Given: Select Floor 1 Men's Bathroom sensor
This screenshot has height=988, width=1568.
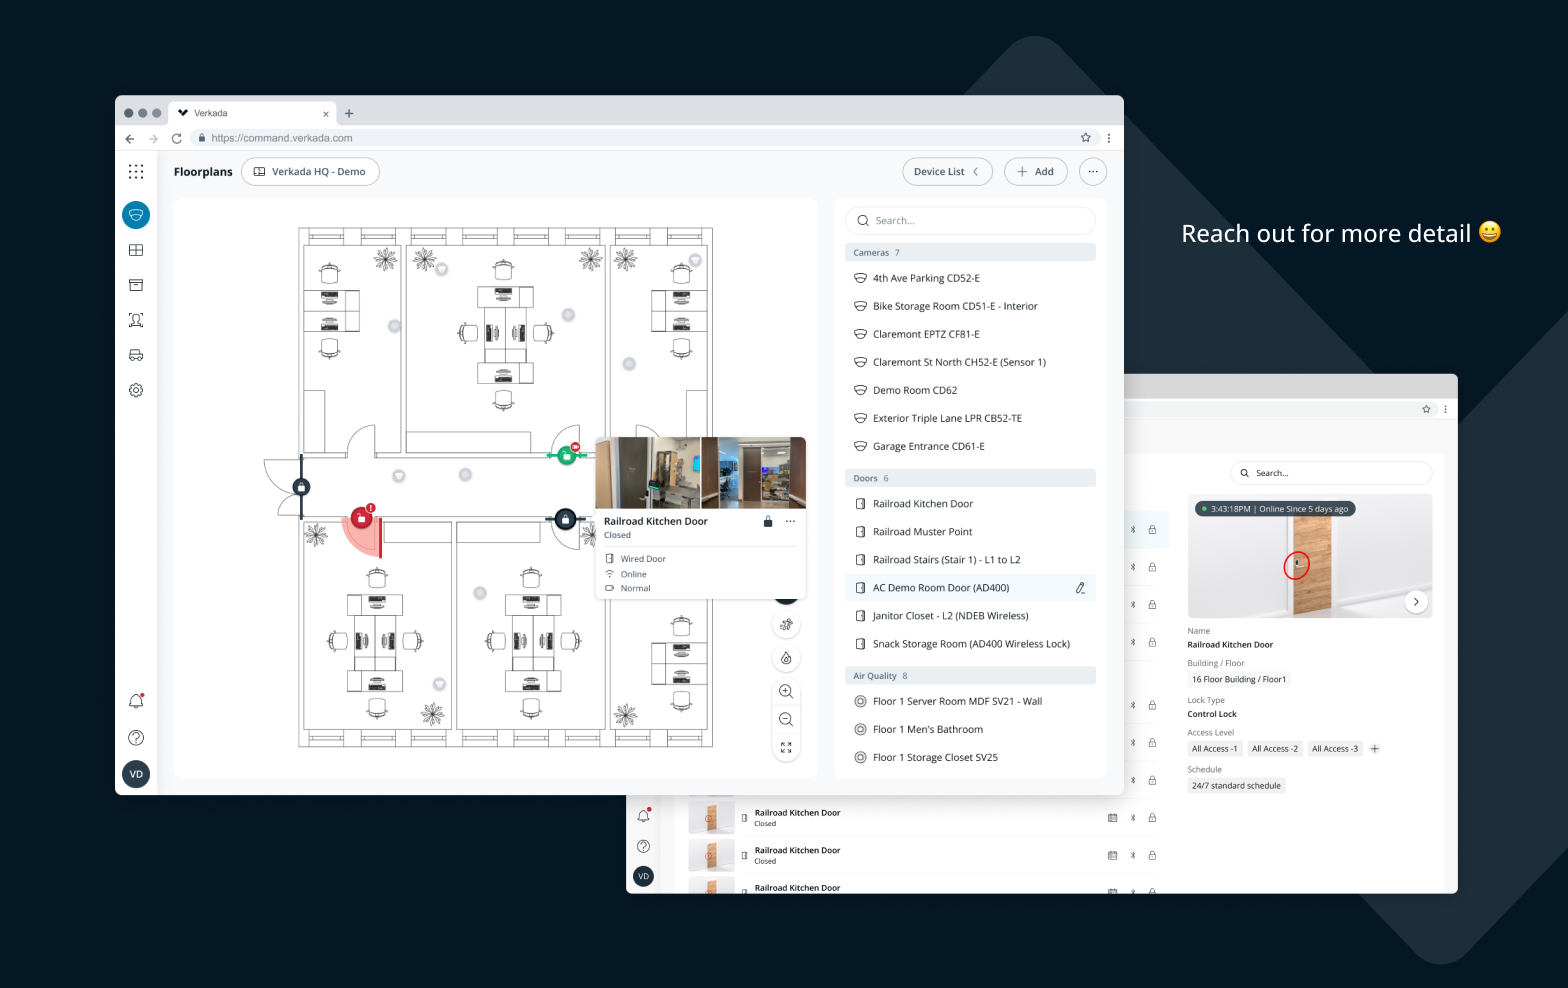Looking at the screenshot, I should pos(970,730).
